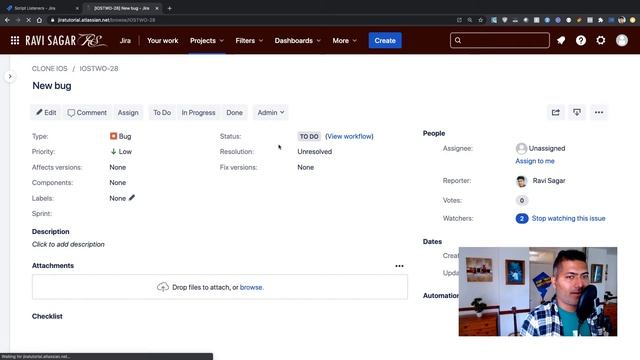
Task: Edit labels with the pencil icon
Action: pos(132,198)
